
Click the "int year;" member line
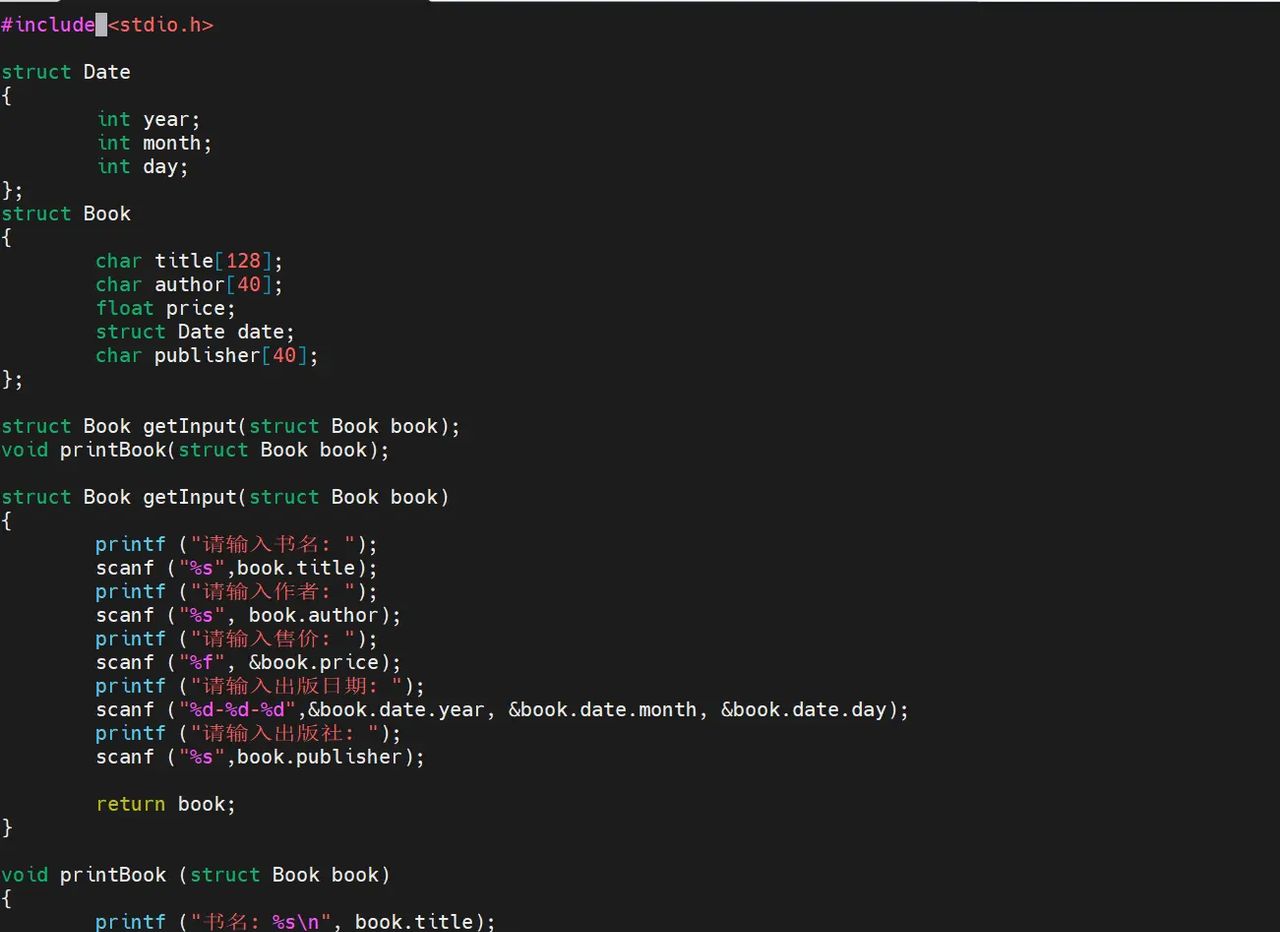(149, 120)
